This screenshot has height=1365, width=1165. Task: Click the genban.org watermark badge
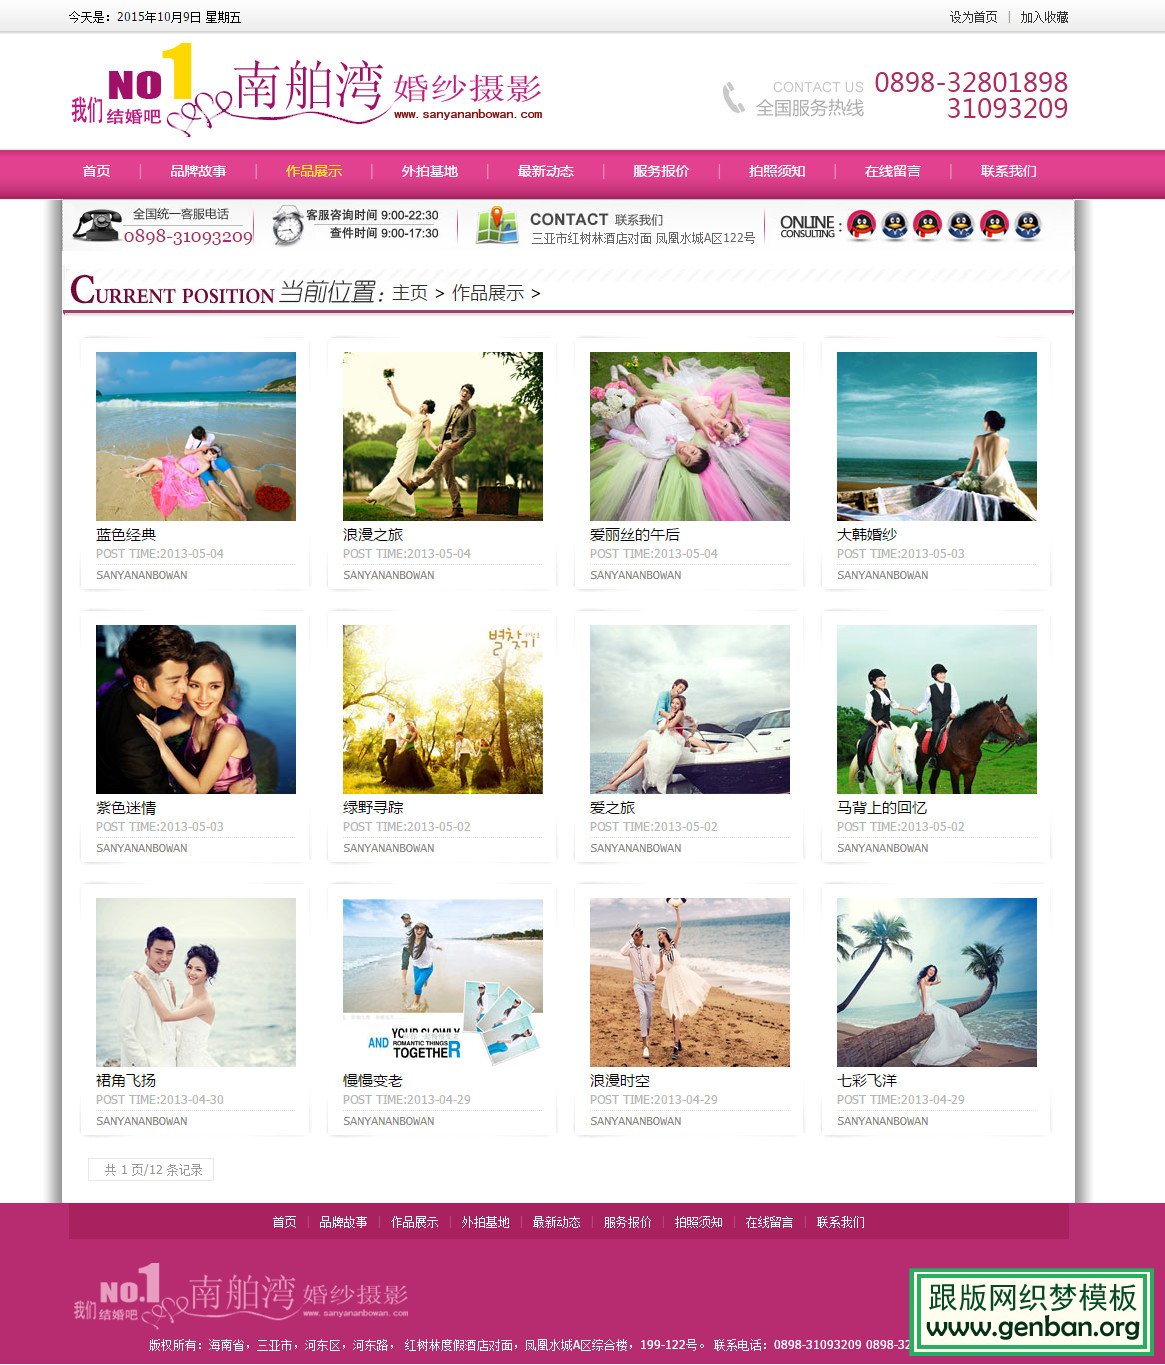tap(1031, 1311)
